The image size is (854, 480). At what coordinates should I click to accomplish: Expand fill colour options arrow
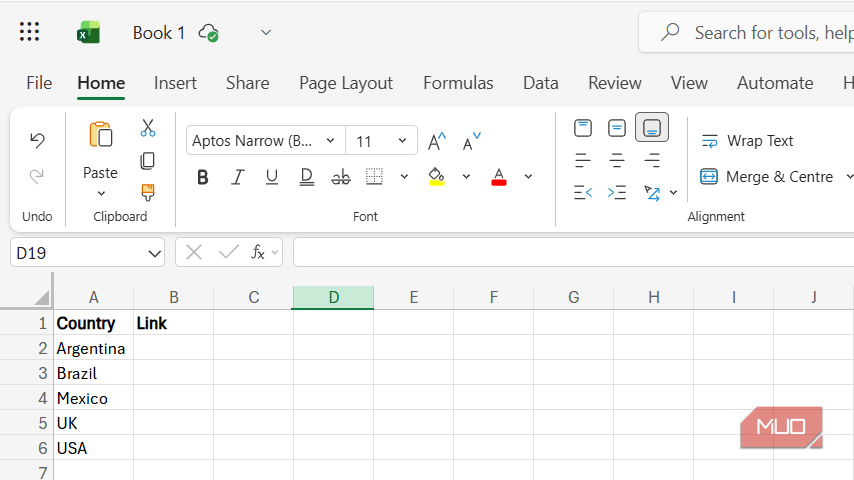click(x=466, y=177)
